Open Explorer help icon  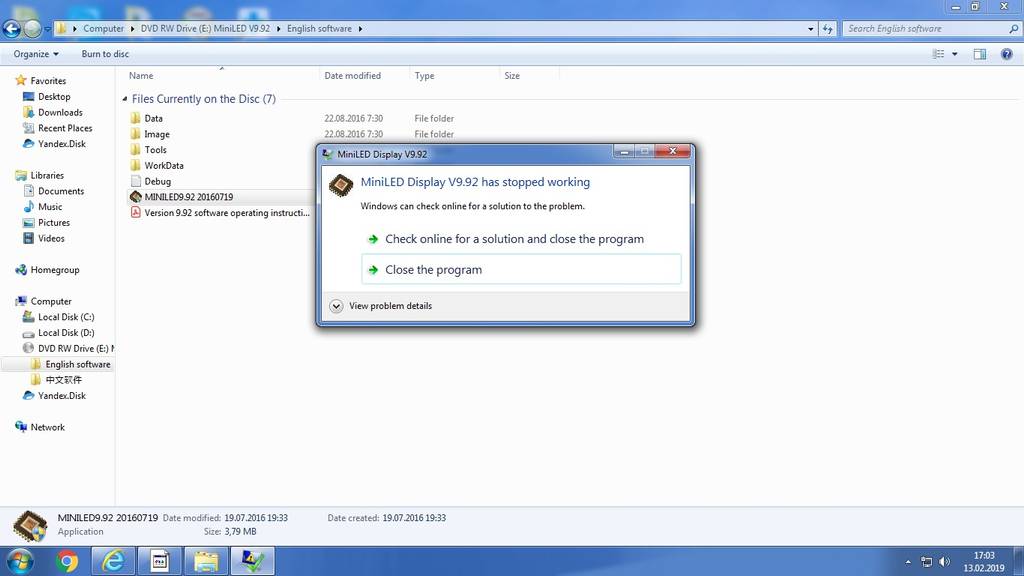click(x=1006, y=54)
